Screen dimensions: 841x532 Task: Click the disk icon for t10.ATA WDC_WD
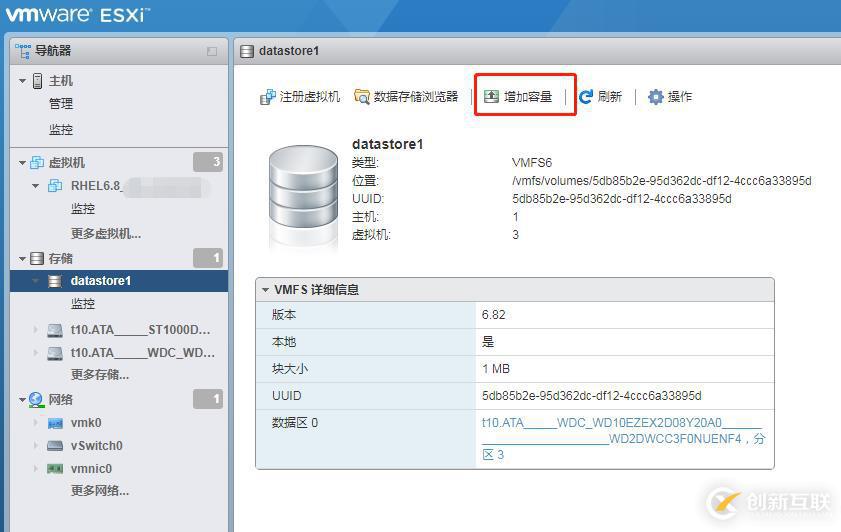(x=55, y=353)
